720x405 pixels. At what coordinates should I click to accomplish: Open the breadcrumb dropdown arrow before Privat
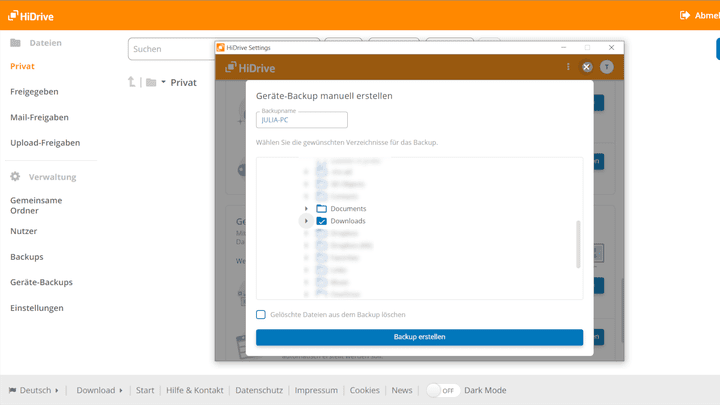163,82
